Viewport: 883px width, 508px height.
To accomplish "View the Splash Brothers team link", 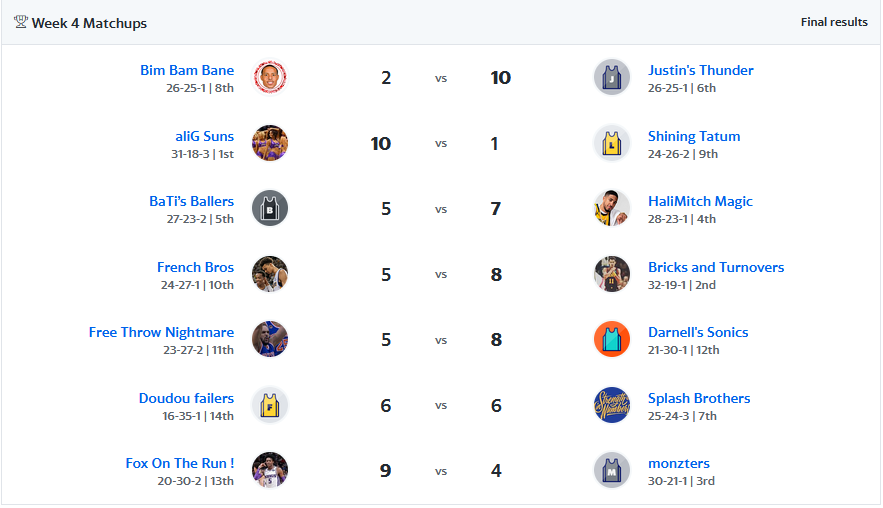I will pos(699,398).
